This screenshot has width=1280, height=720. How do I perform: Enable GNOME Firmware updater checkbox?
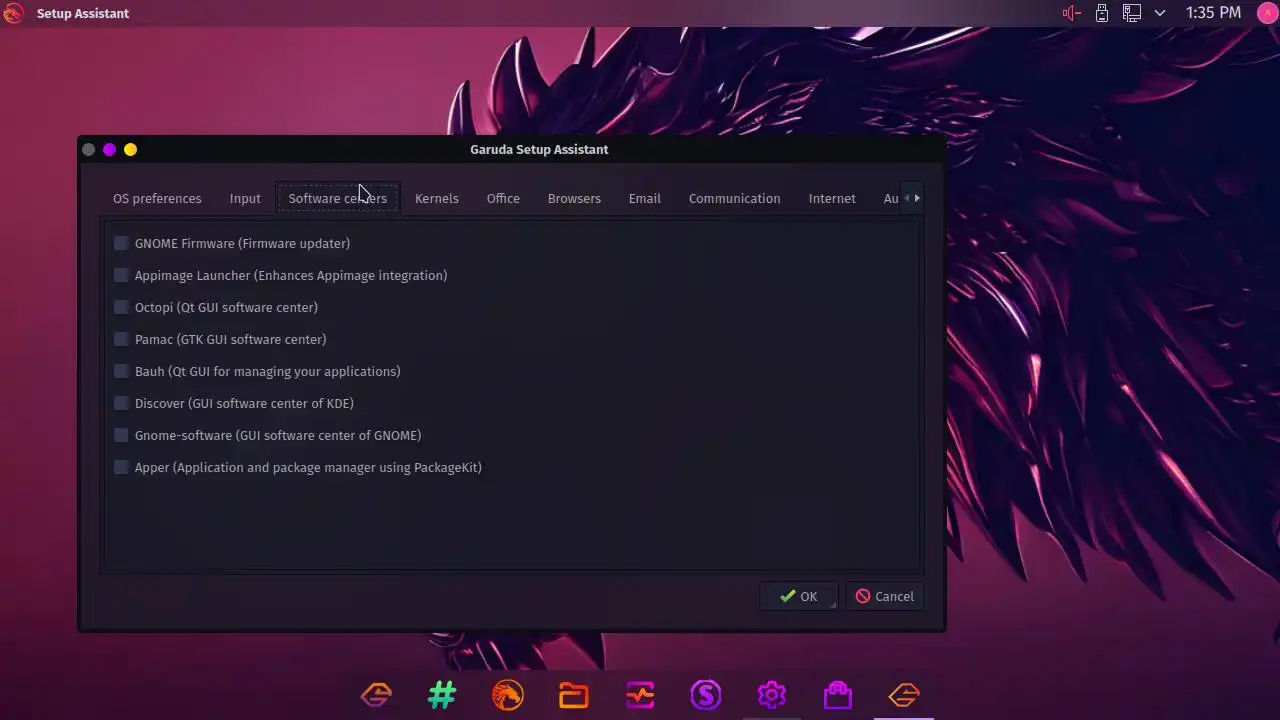[x=121, y=243]
